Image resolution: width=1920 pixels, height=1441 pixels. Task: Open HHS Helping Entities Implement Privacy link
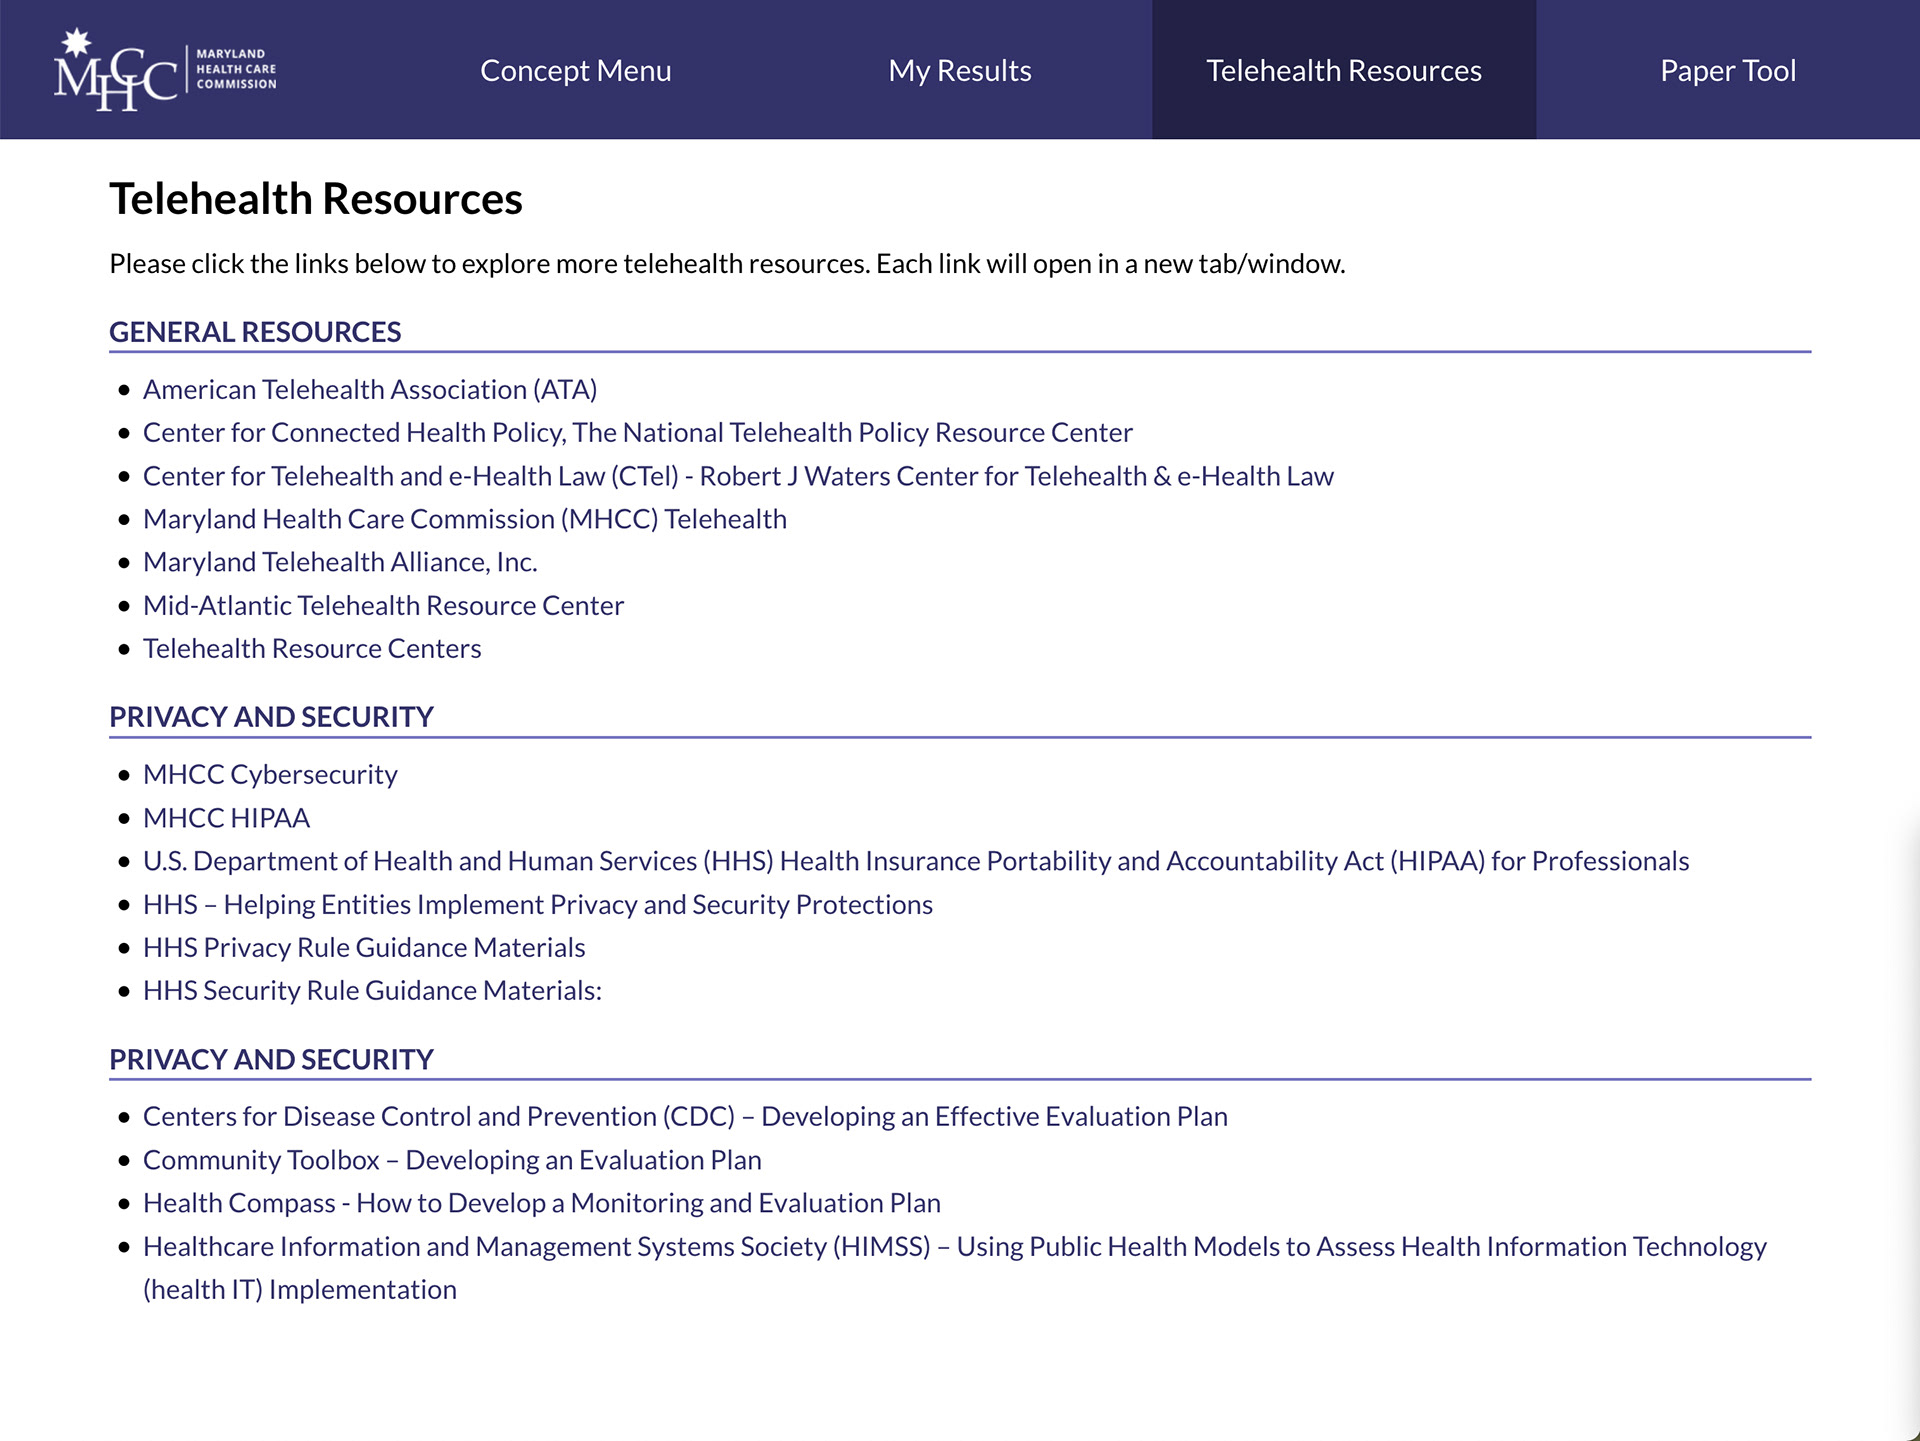[538, 904]
